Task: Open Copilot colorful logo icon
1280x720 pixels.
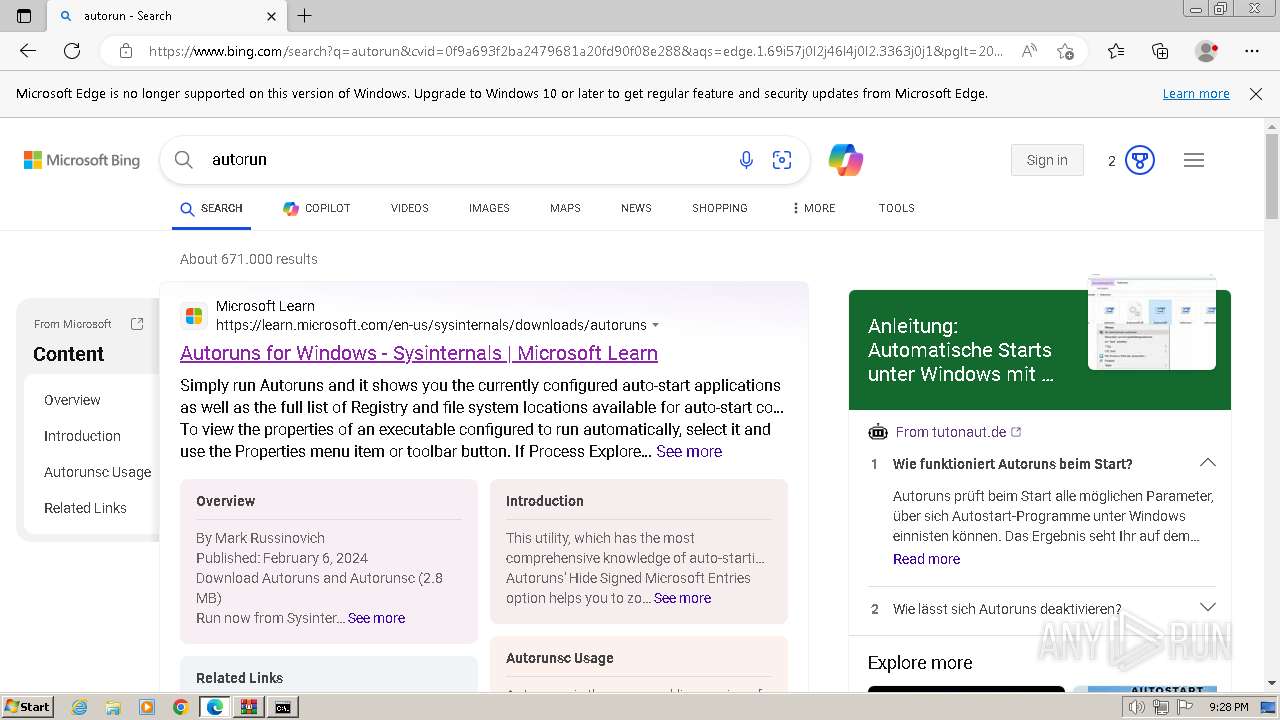Action: (x=846, y=160)
